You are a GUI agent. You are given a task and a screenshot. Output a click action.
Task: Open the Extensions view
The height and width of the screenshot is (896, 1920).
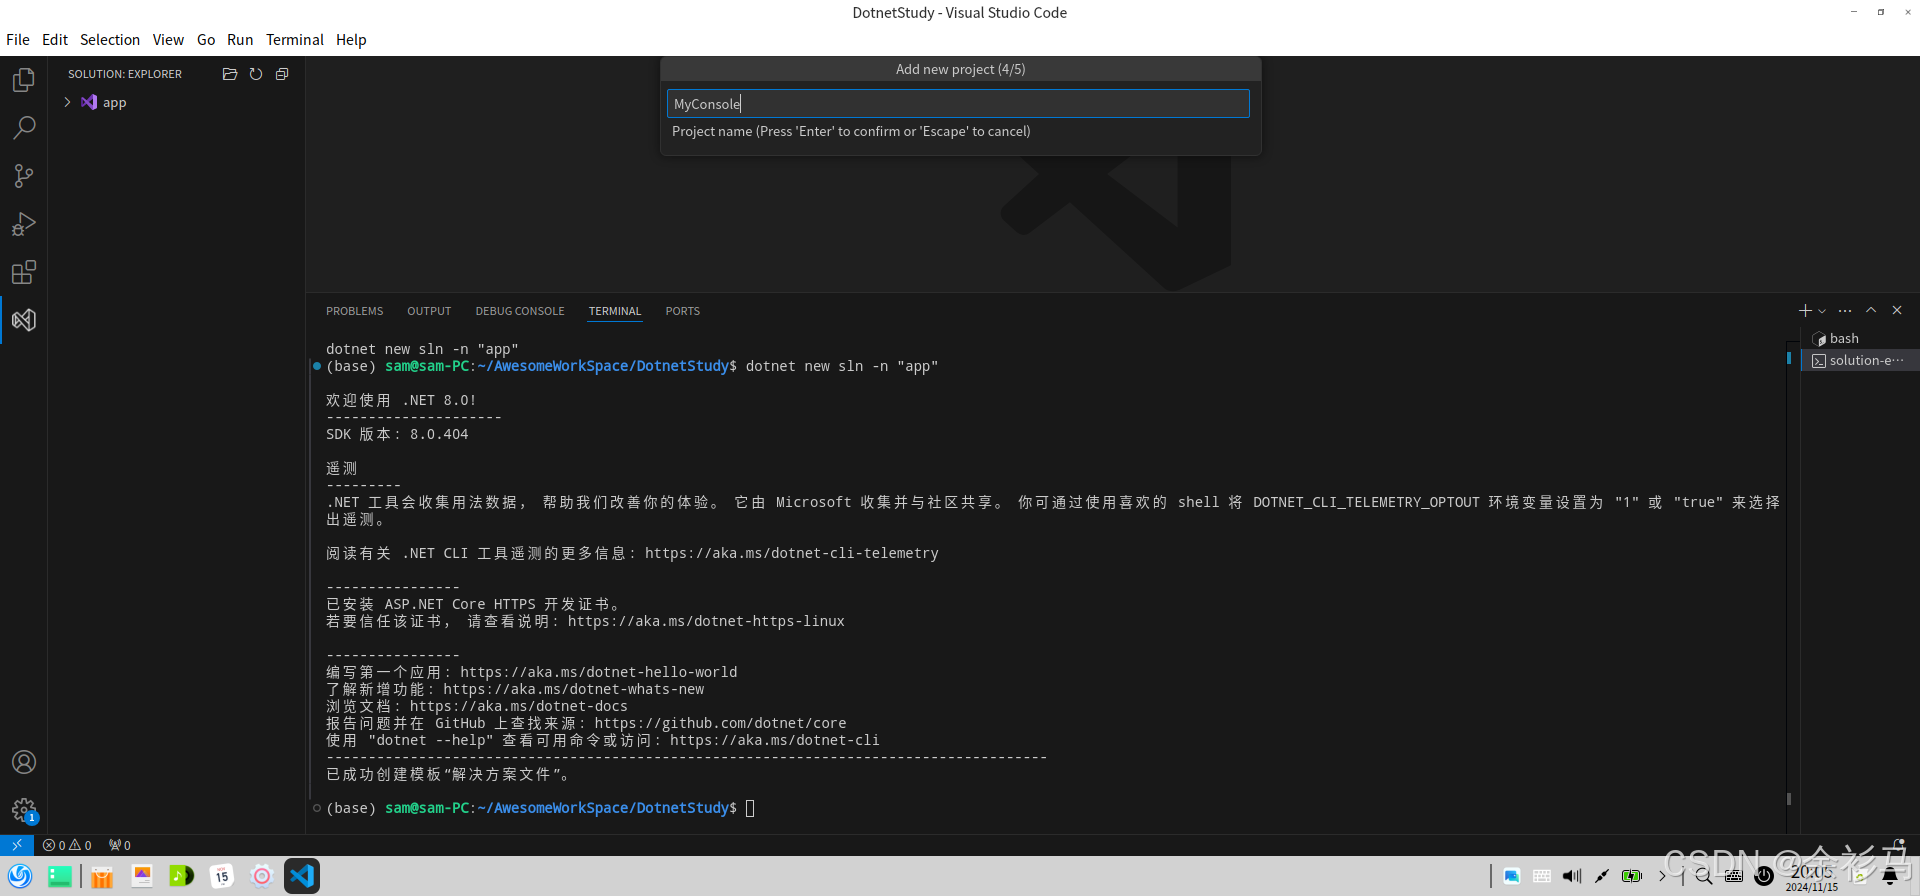click(24, 272)
